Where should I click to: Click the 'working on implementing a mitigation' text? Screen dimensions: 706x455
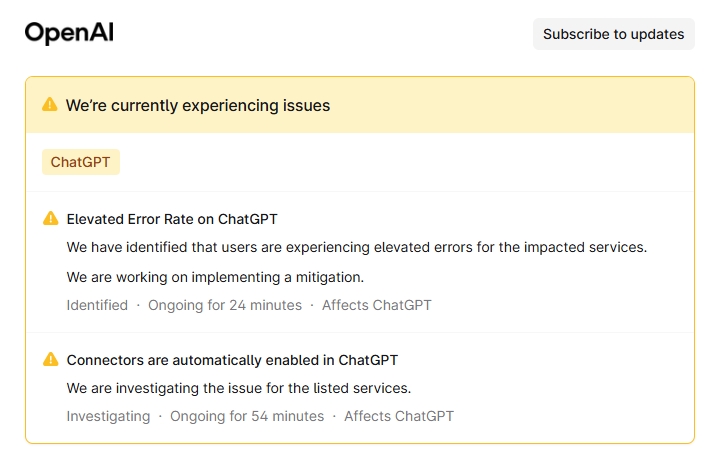pyautogui.click(x=215, y=277)
